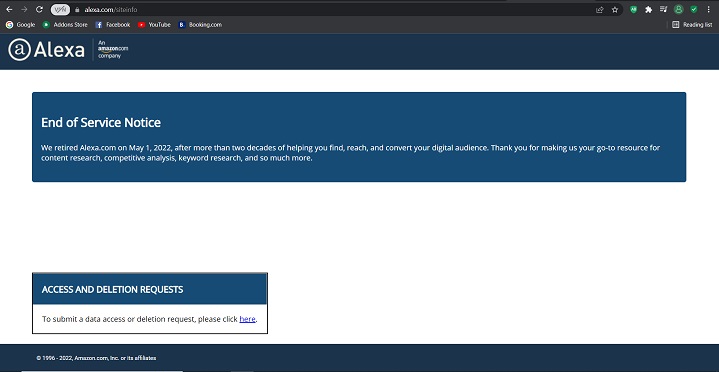Click the VPN badge in address bar
Screen dimensions: 719x372
tap(60, 10)
